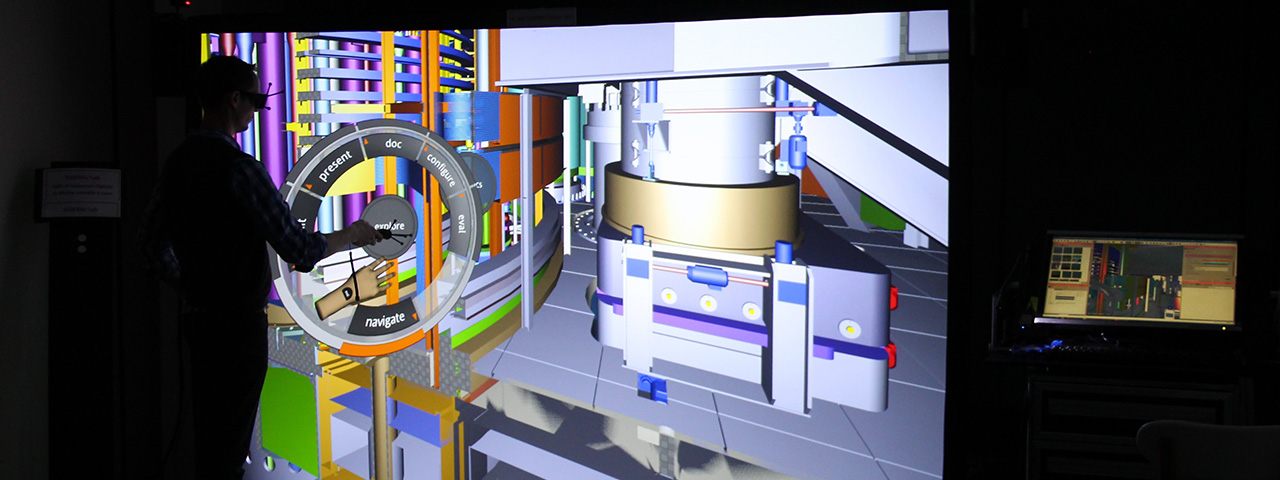The width and height of the screenshot is (1280, 480).
Task: Select the "present" segment of the radial menu
Action: pos(336,165)
